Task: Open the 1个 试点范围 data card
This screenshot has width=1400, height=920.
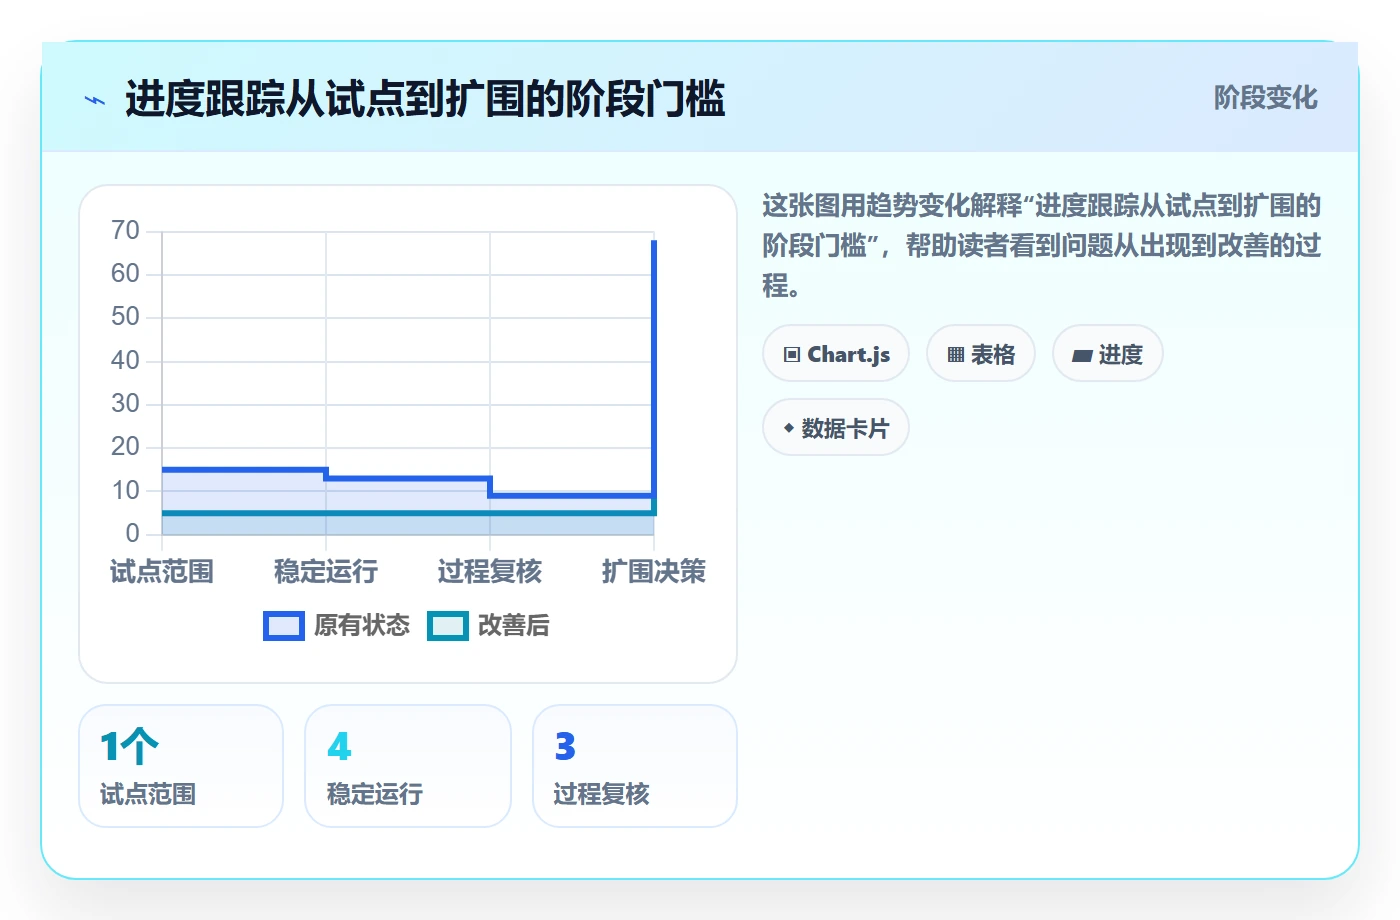Action: pos(181,766)
